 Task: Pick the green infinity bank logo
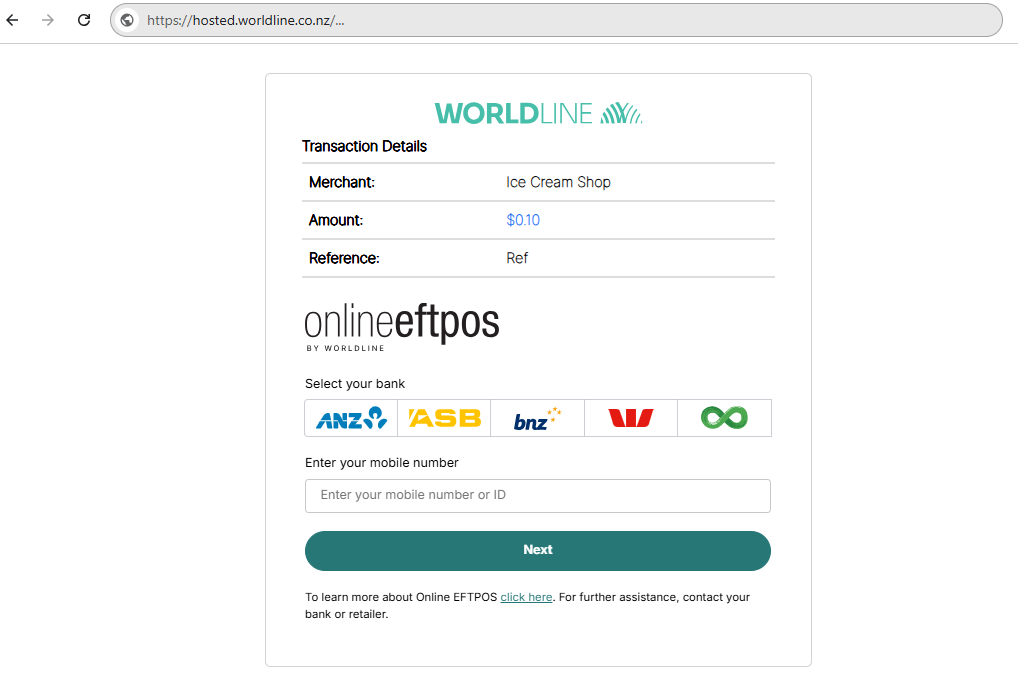tap(725, 418)
